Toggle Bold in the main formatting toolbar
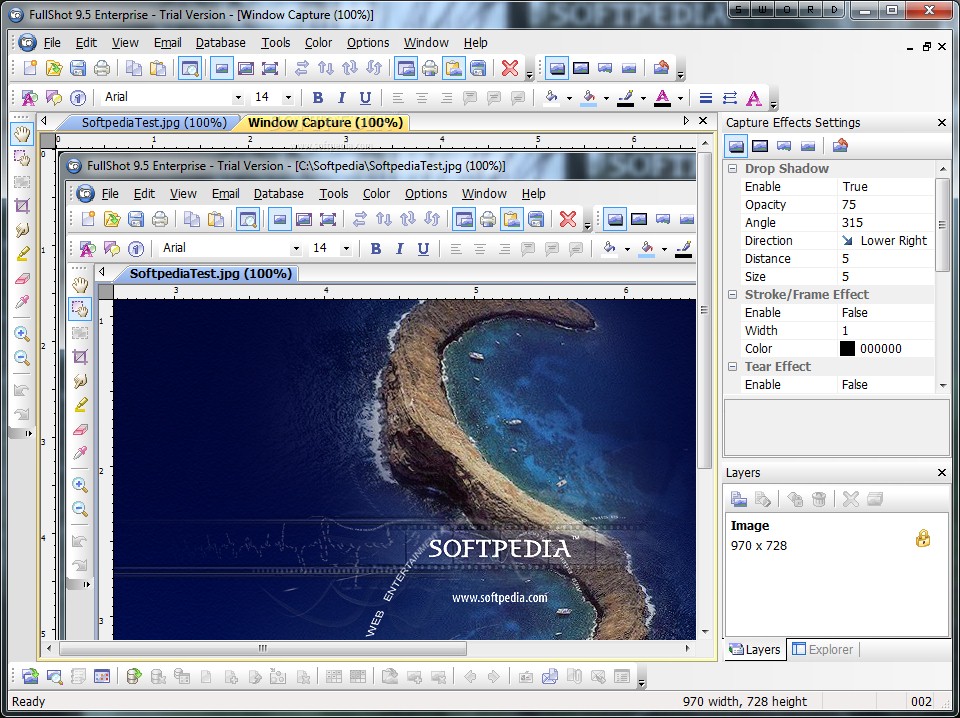The image size is (960, 718). 317,97
